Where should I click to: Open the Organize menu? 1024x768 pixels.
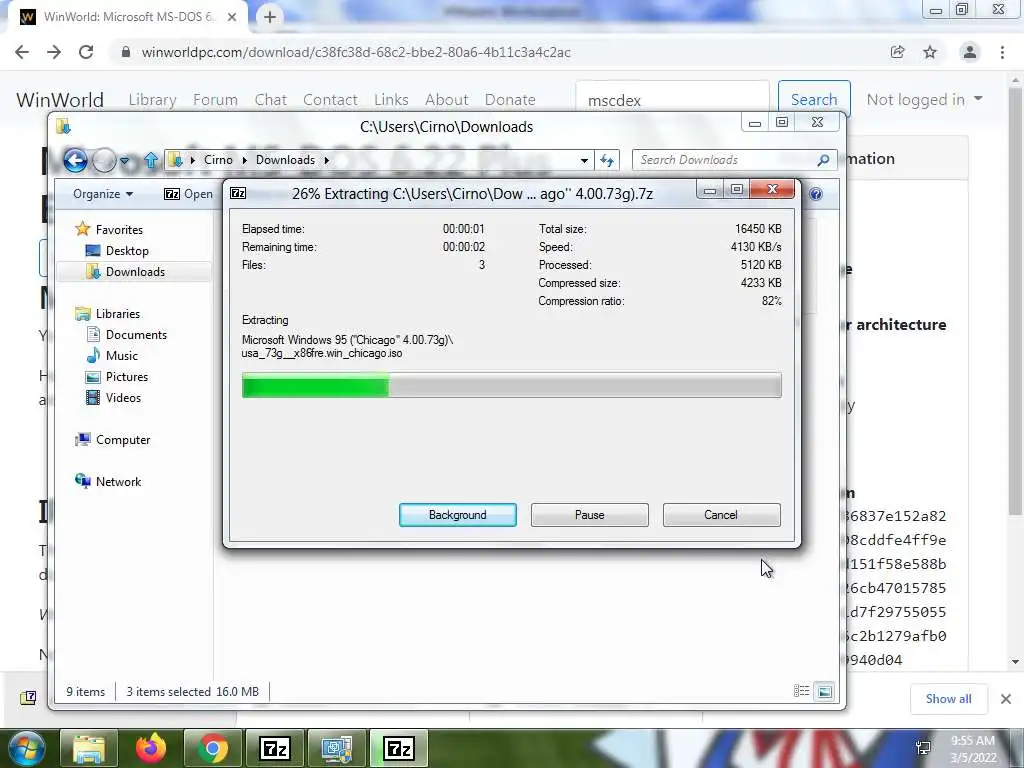103,194
